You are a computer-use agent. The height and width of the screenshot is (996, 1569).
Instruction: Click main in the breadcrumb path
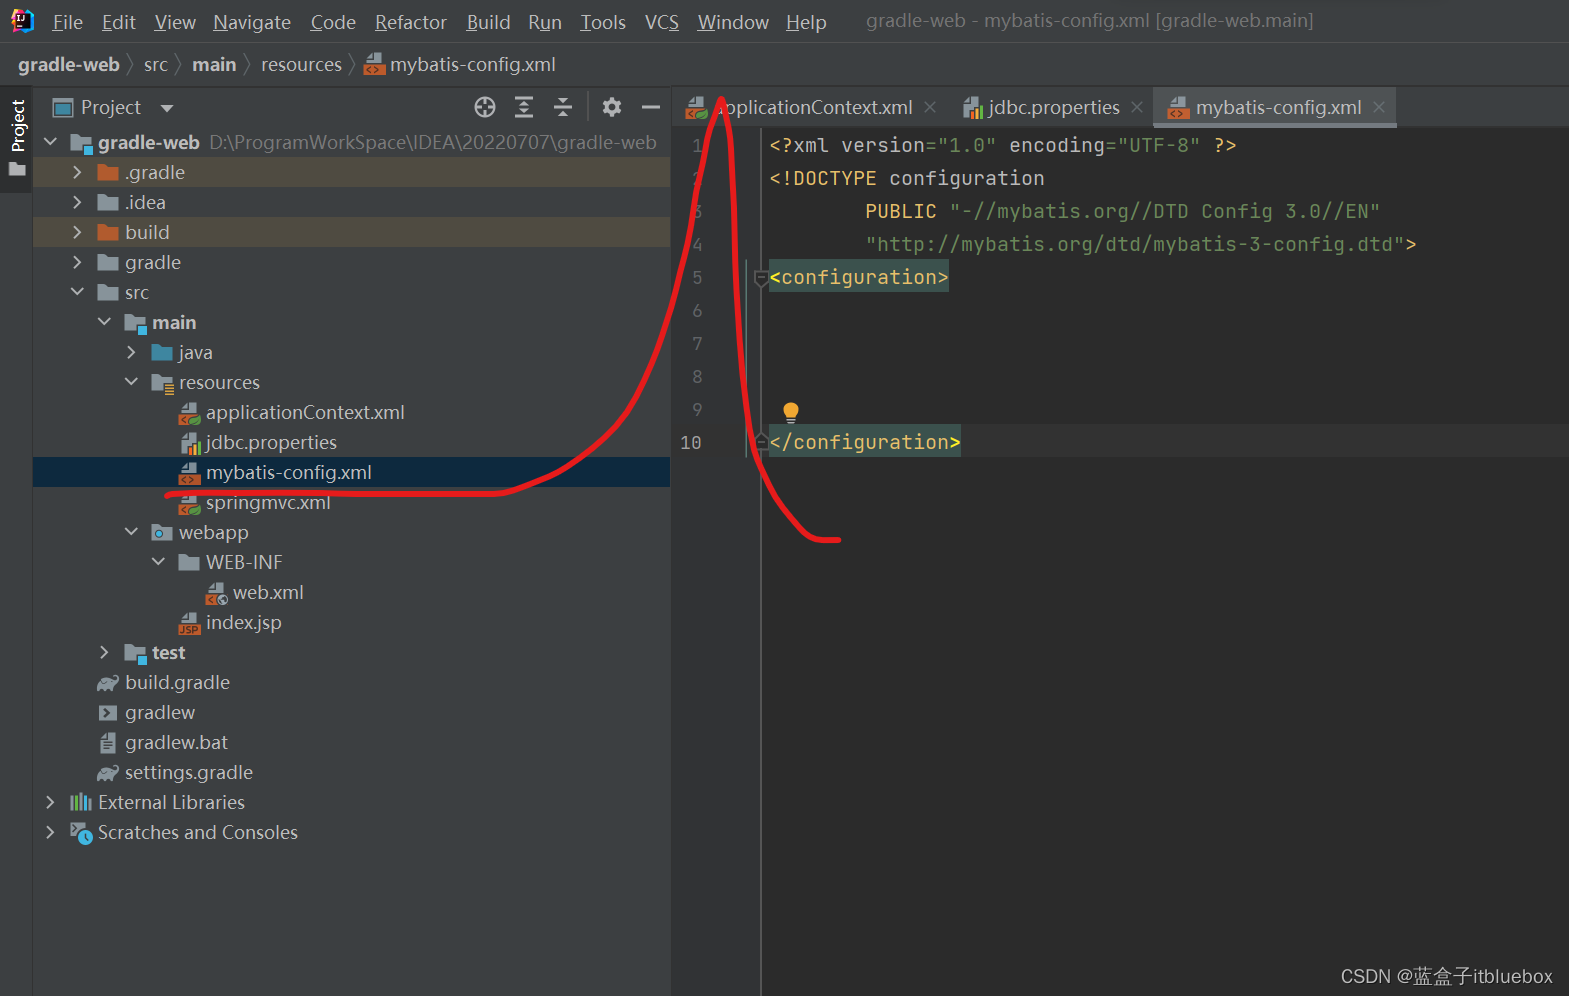214,65
